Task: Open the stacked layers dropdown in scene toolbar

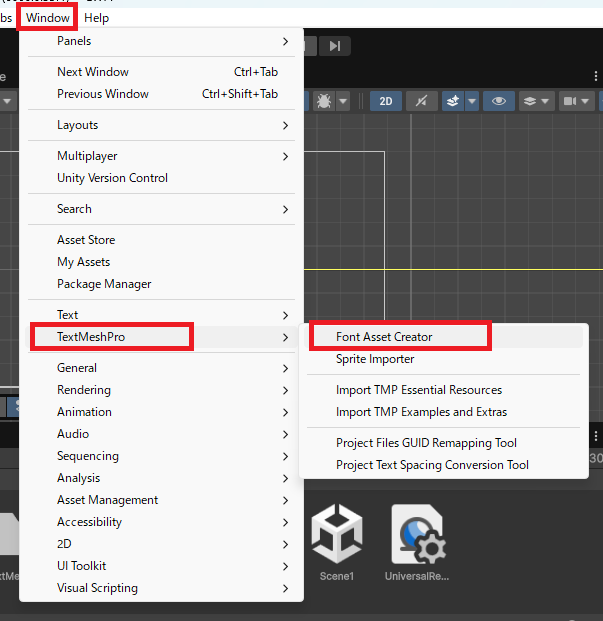Action: pos(536,101)
